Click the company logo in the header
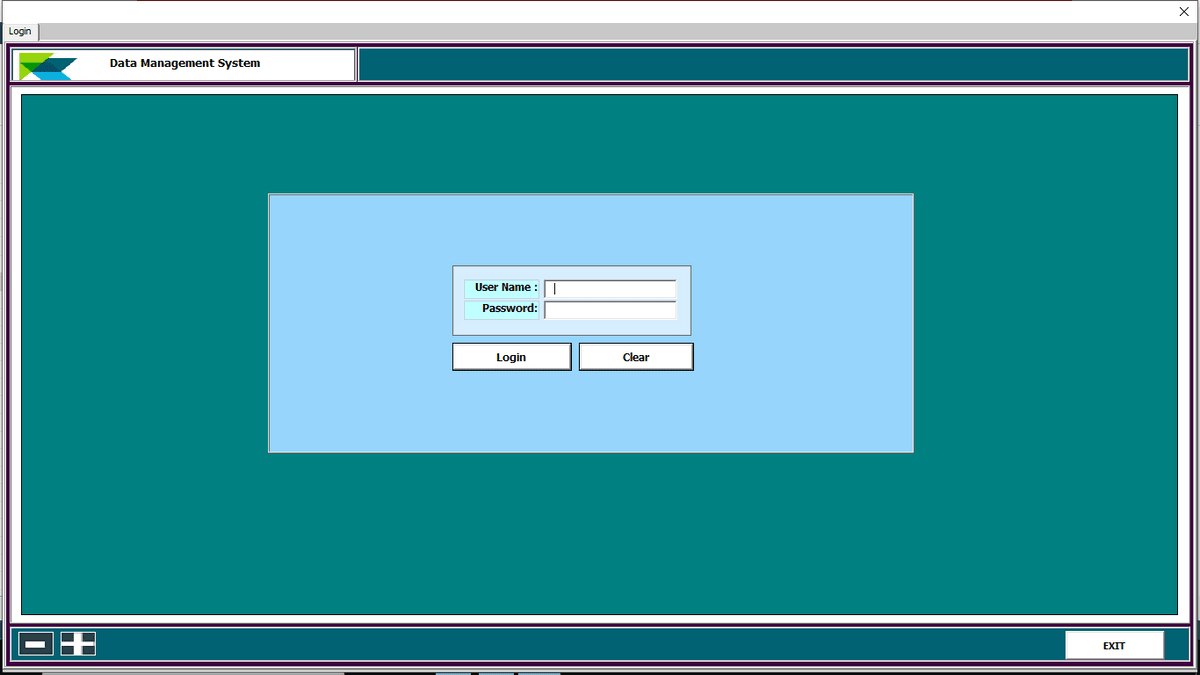This screenshot has height=675, width=1200. 48,64
